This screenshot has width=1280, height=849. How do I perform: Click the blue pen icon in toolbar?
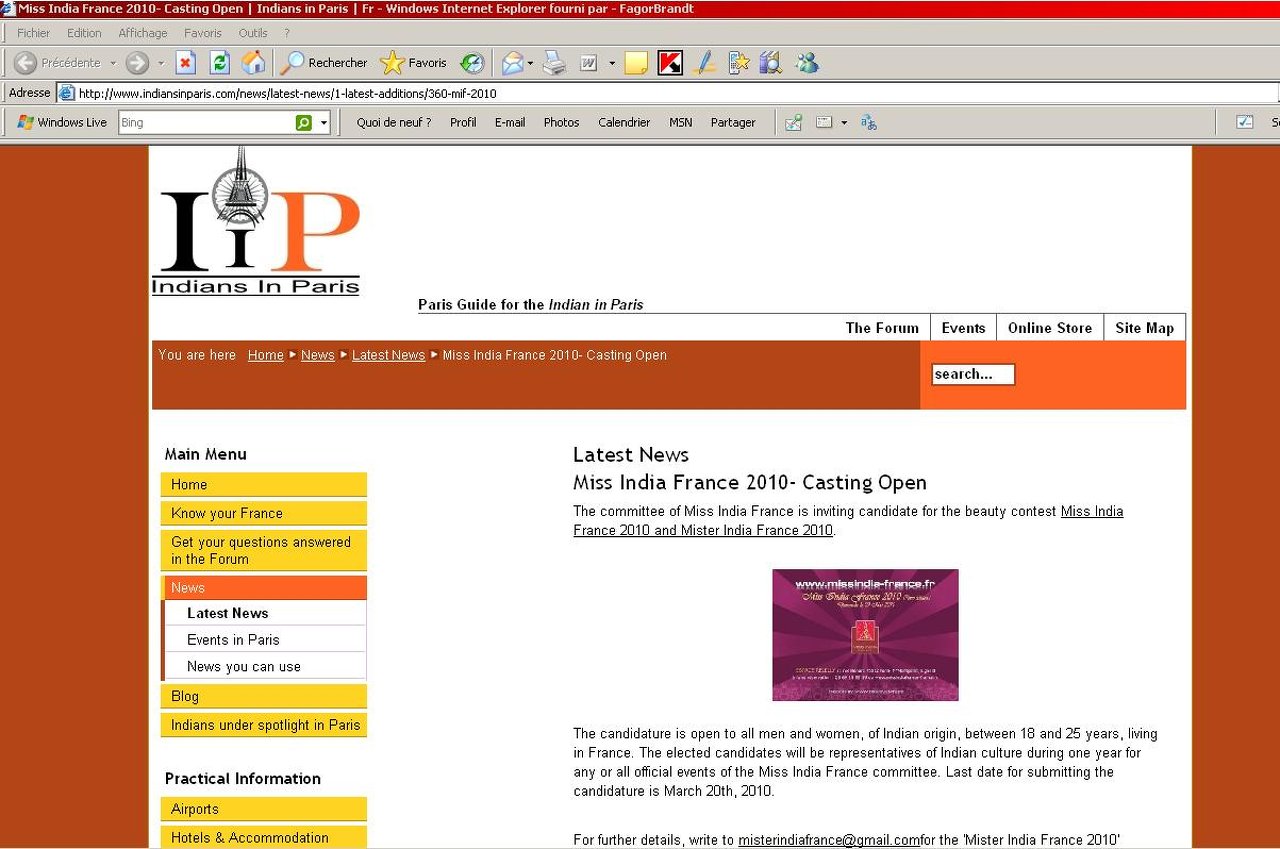704,63
